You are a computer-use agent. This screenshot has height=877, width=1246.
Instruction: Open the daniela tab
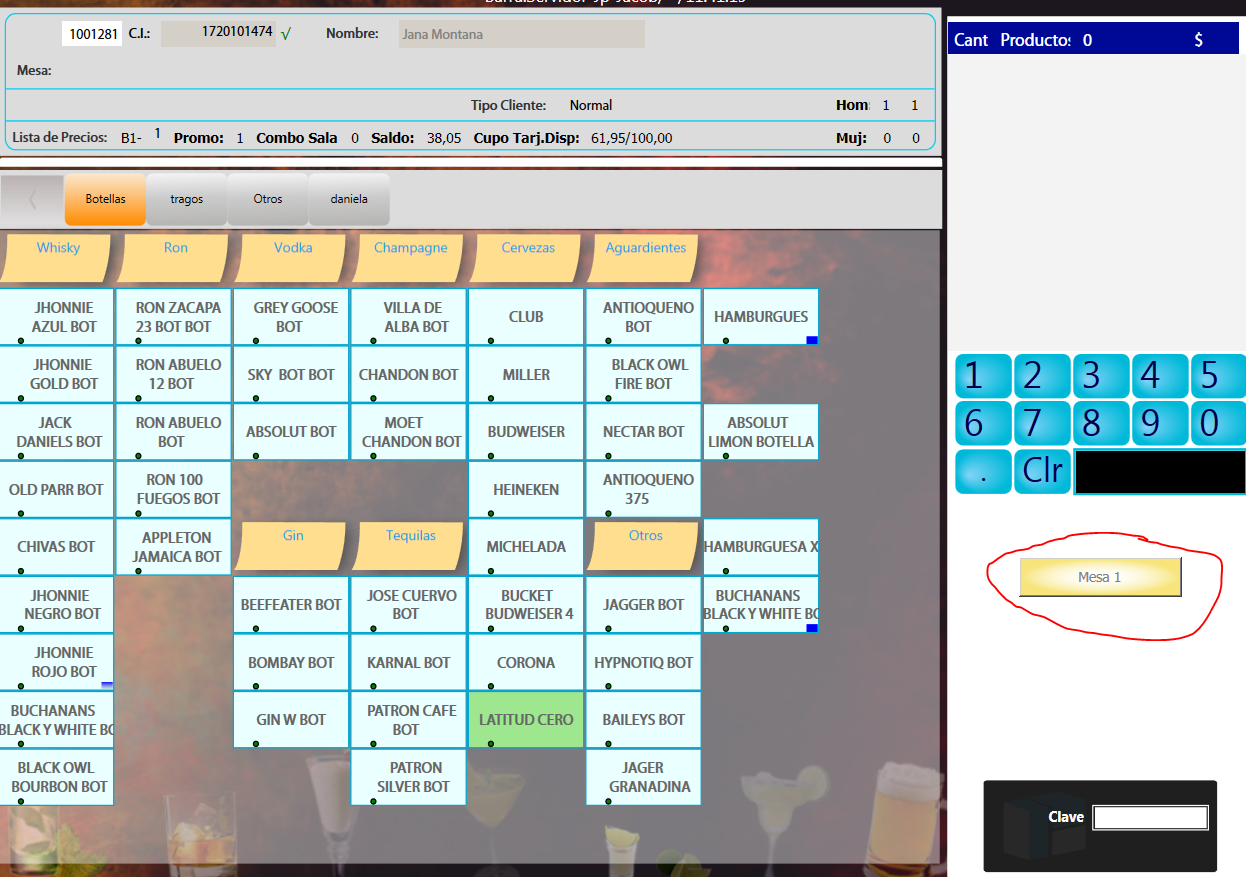[349, 199]
